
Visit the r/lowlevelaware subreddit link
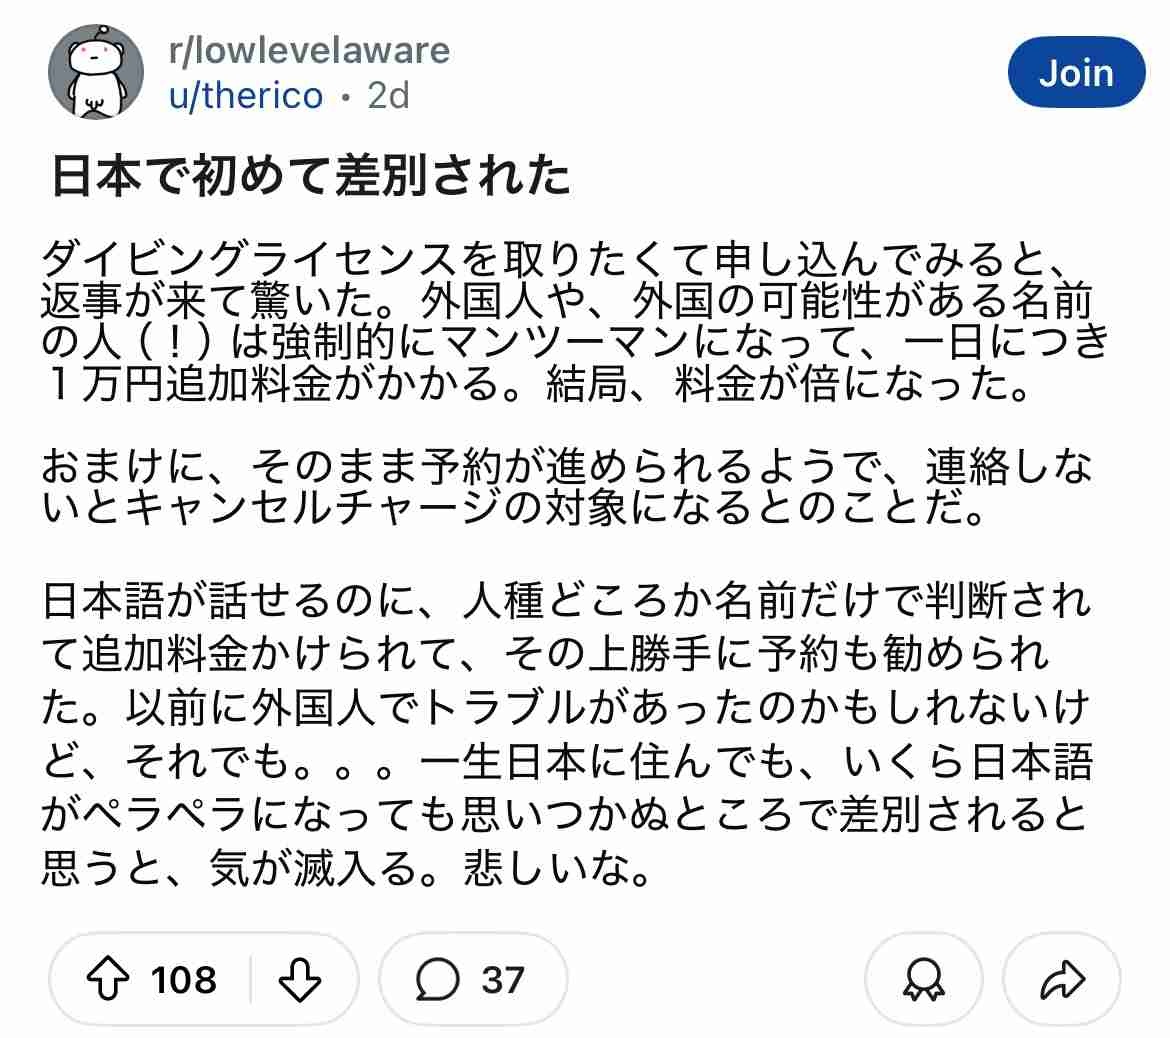[309, 50]
